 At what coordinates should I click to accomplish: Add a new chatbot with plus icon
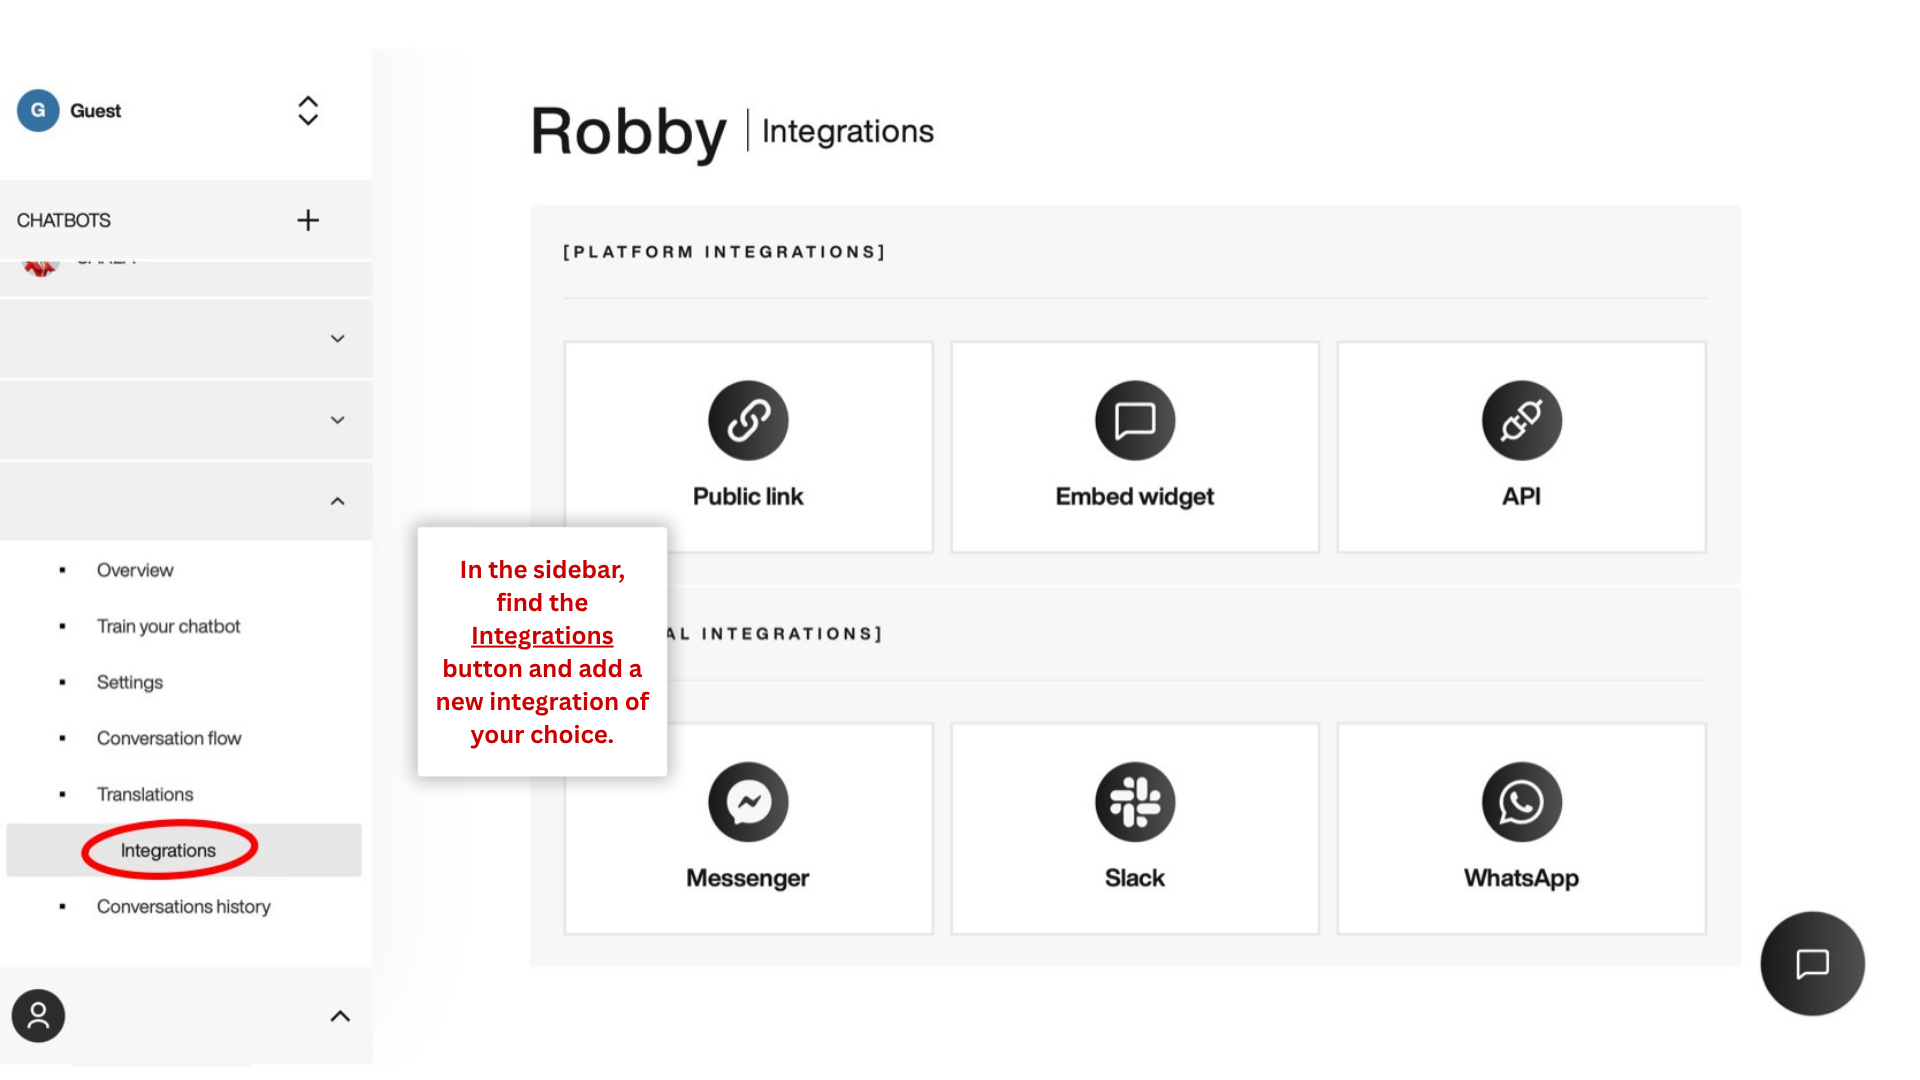point(308,220)
